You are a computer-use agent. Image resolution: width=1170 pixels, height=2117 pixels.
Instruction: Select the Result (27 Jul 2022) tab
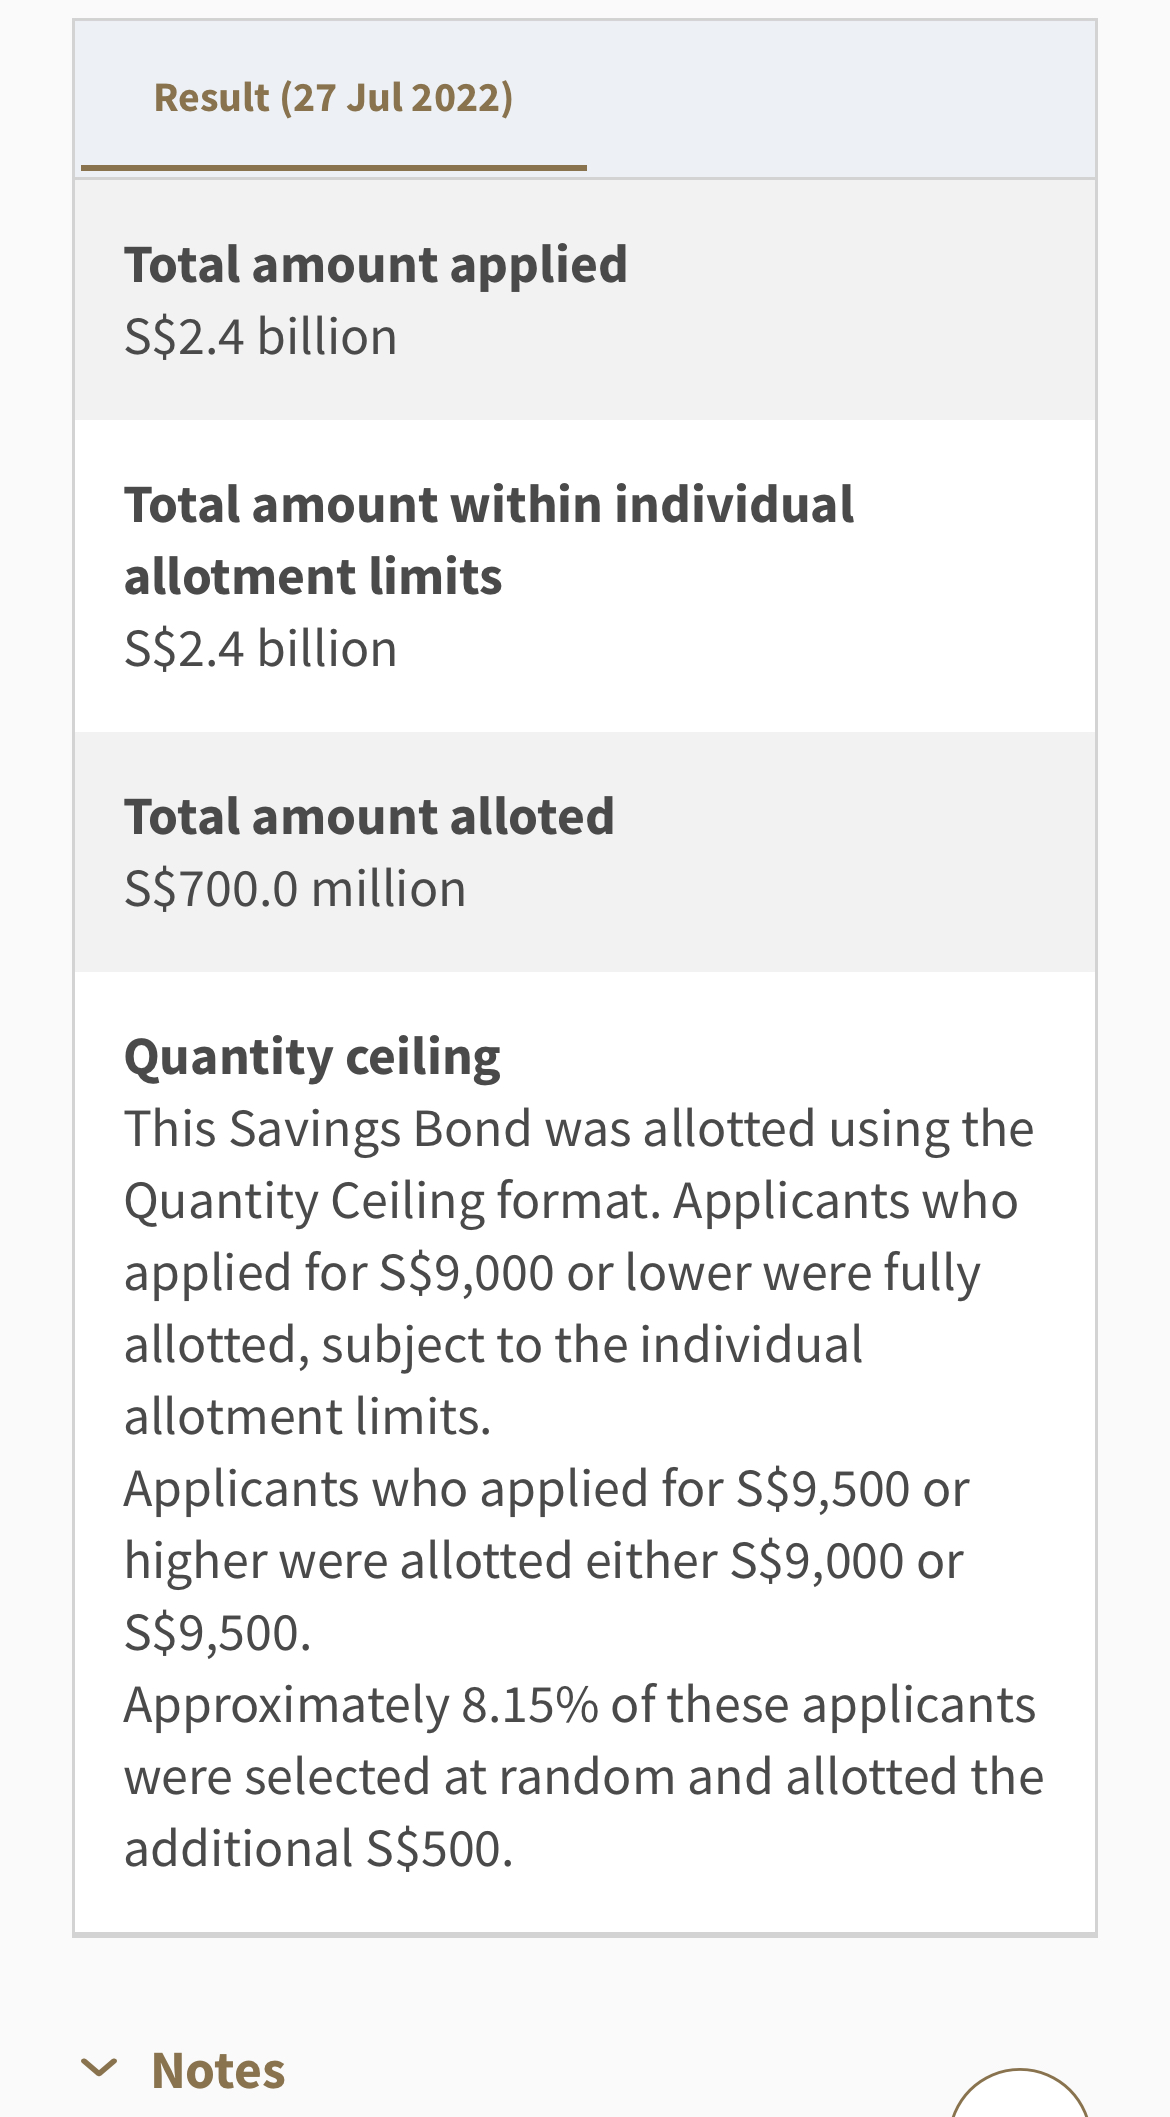(333, 98)
